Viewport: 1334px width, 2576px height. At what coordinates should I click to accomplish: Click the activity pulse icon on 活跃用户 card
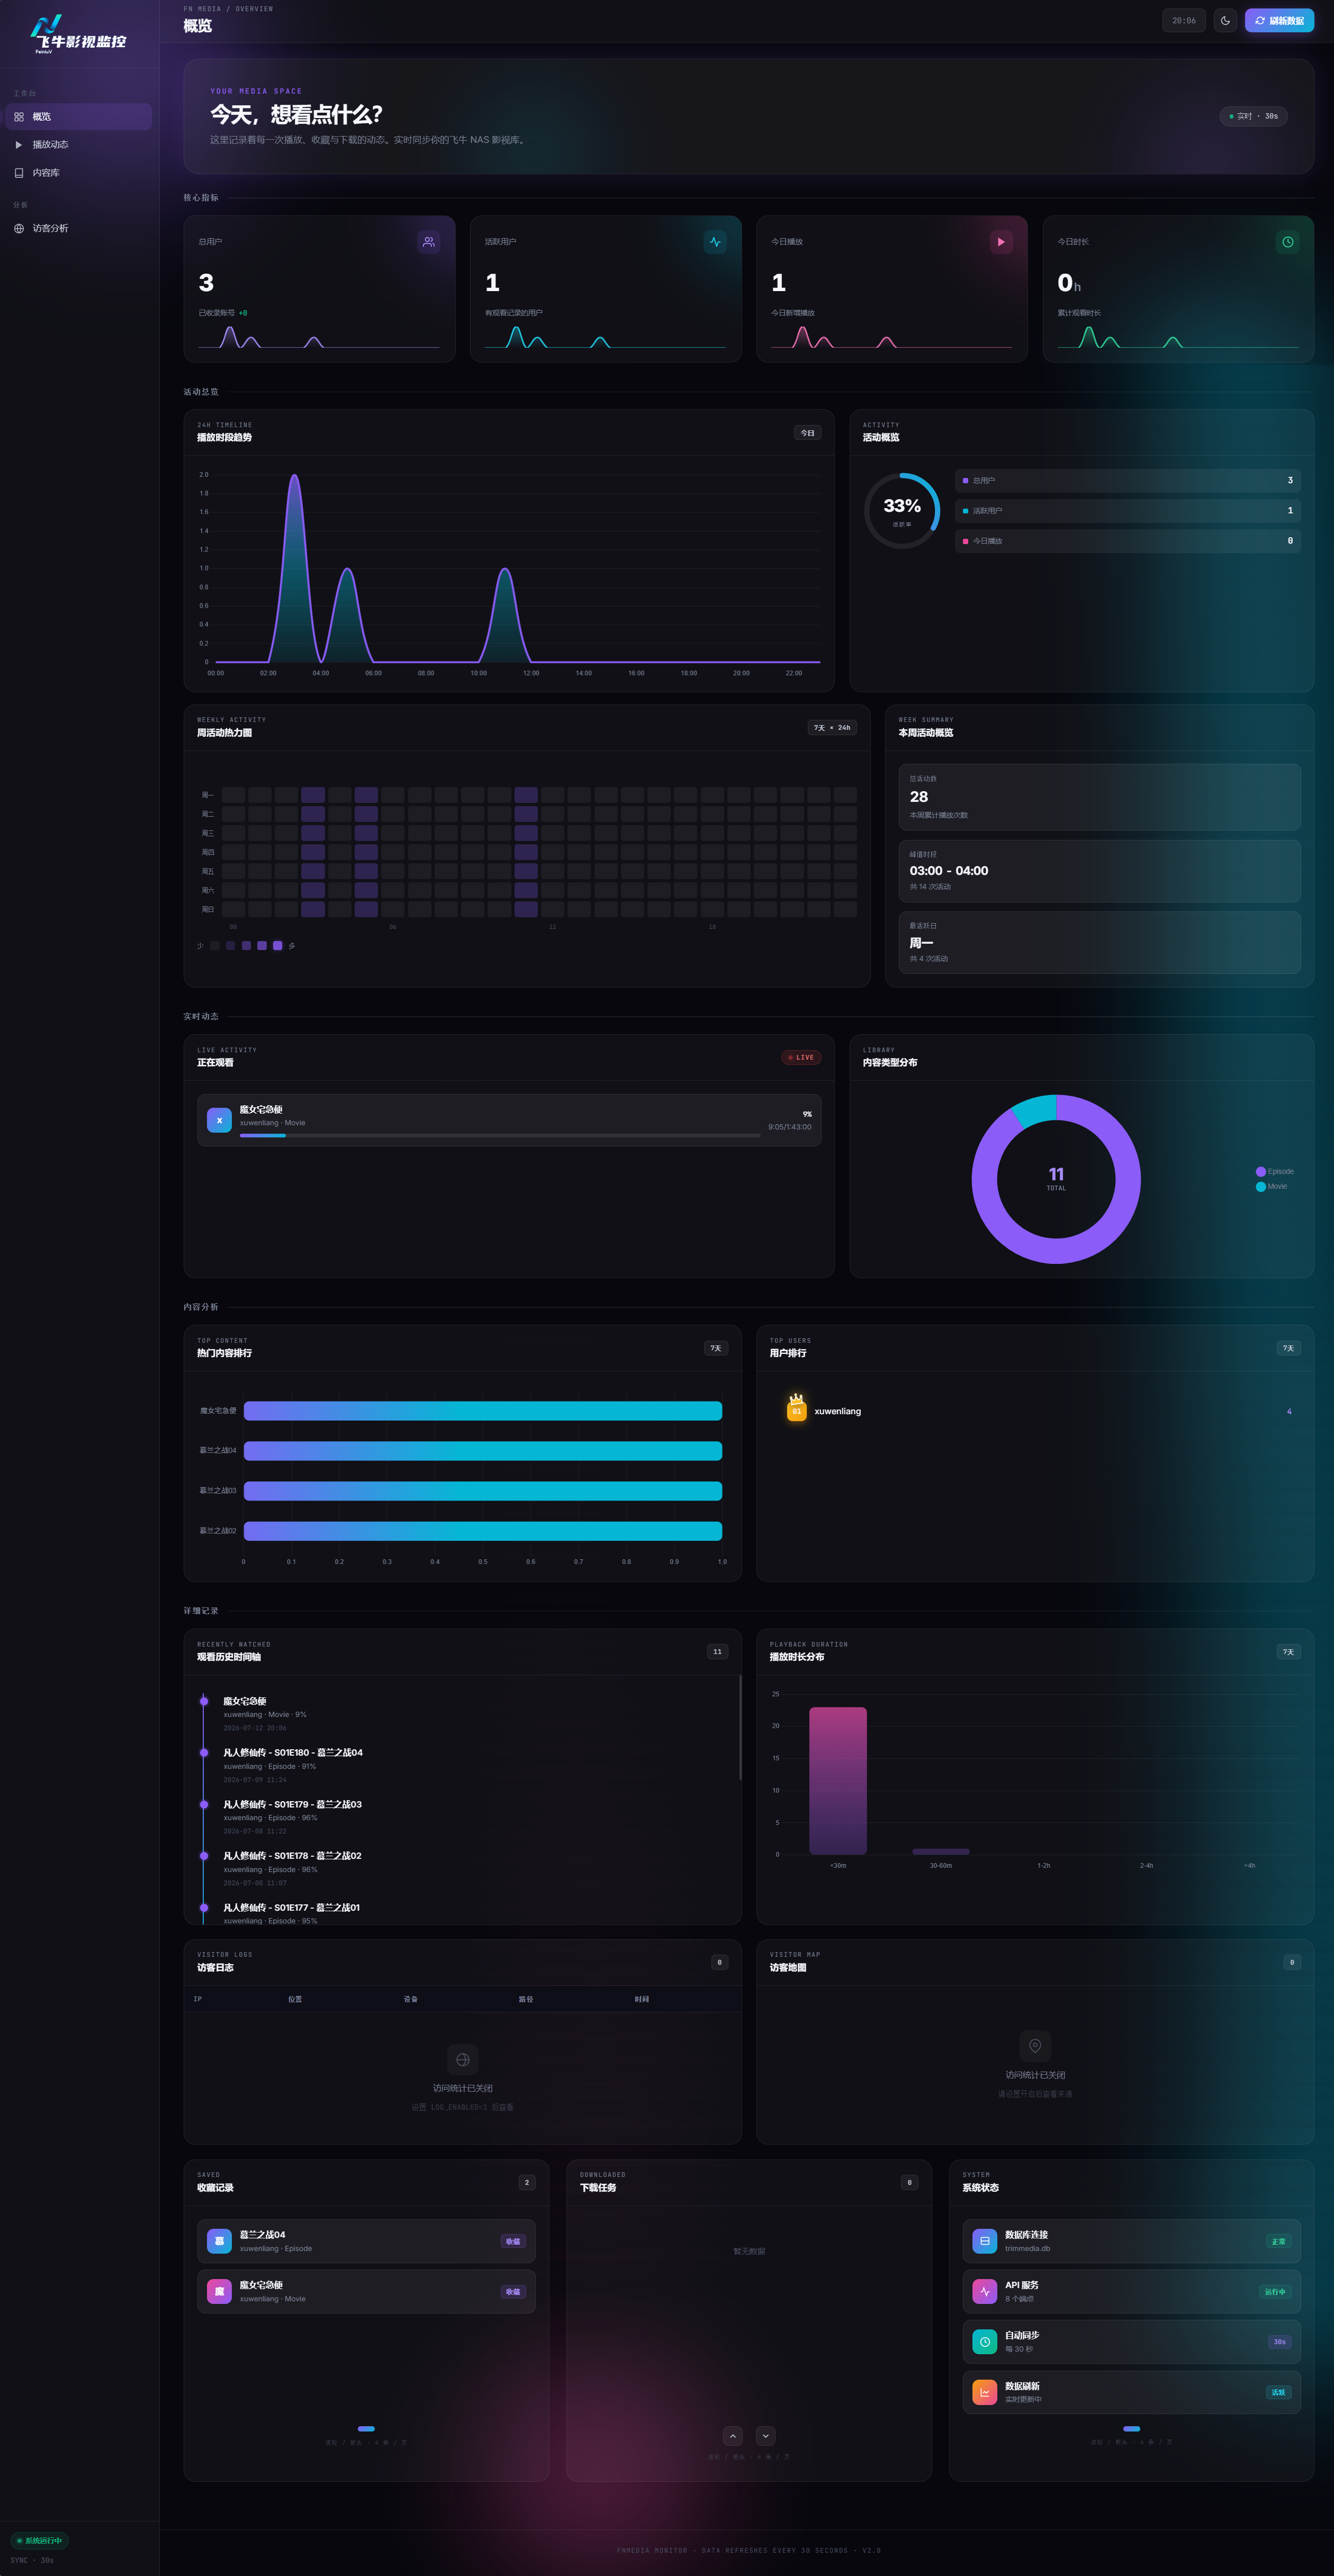[715, 242]
